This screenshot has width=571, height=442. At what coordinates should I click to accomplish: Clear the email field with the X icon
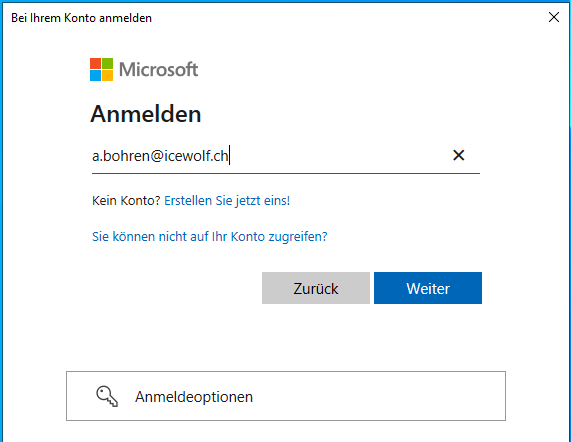pyautogui.click(x=458, y=155)
